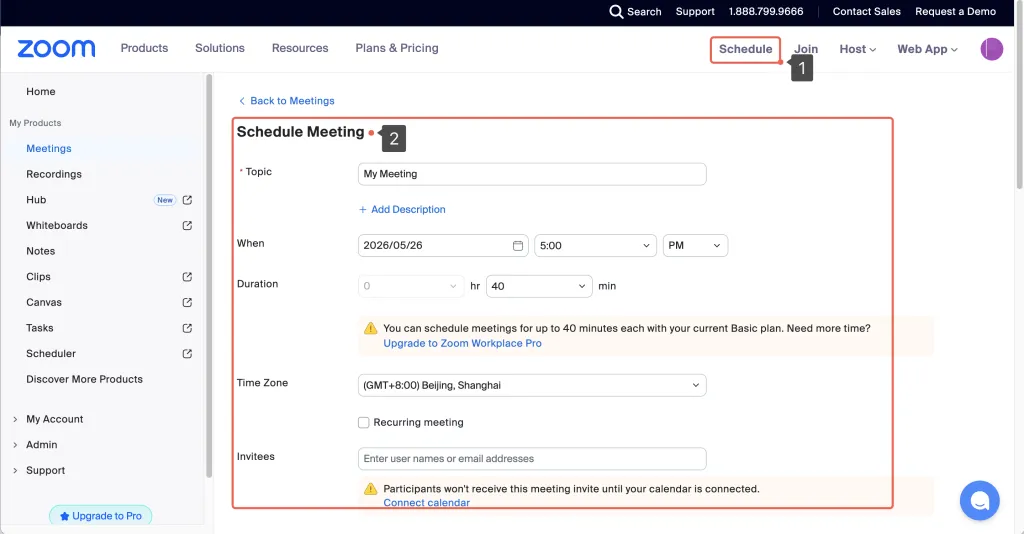Open the chat support bubble
The image size is (1024, 534).
980,501
